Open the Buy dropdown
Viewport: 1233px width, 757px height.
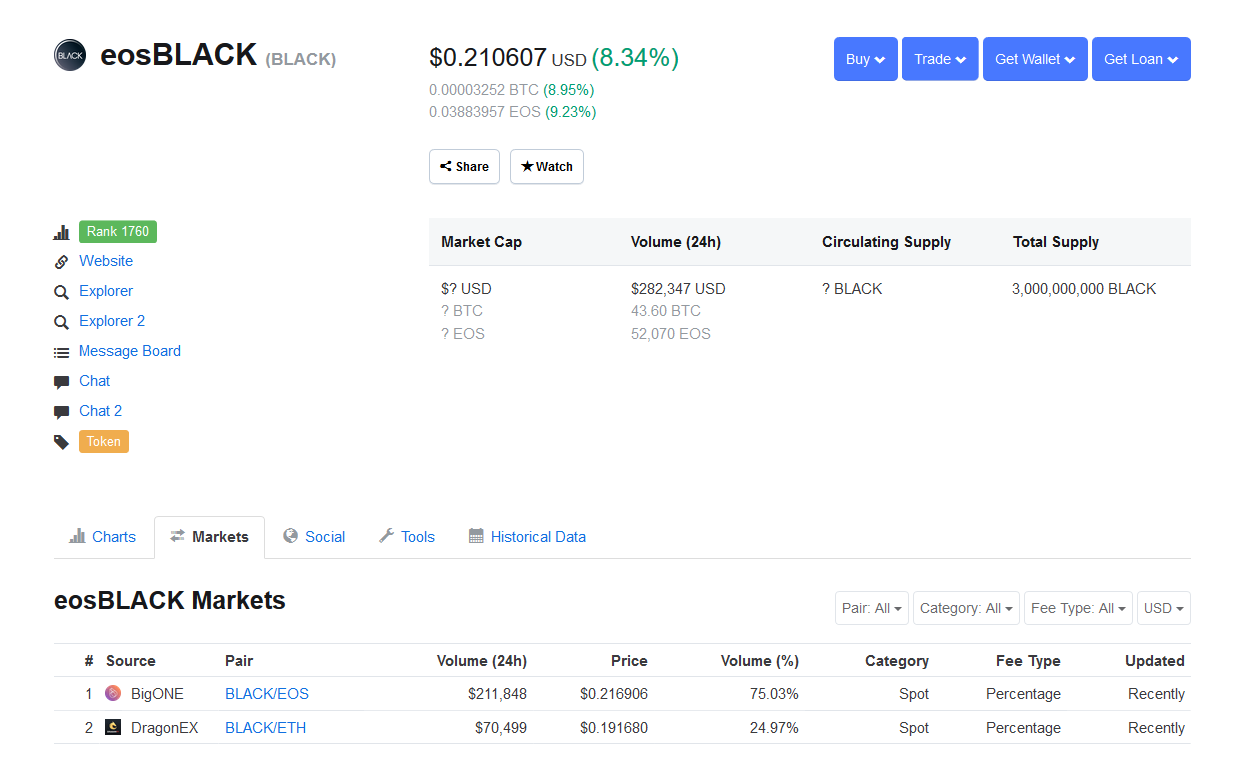click(x=866, y=59)
